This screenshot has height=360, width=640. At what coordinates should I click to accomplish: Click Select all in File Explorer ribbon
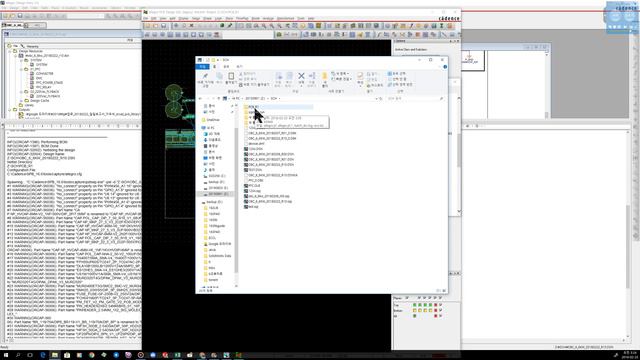pos(396,74)
